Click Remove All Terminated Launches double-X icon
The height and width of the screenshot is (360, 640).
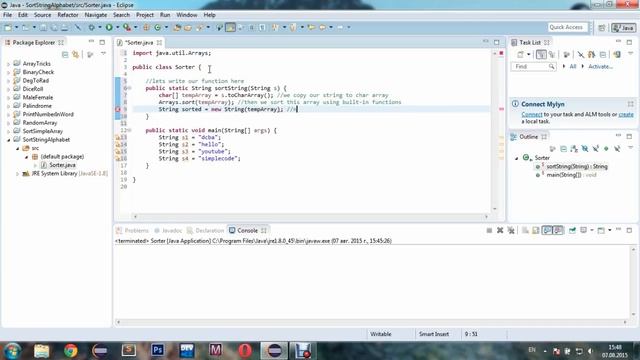pyautogui.click(x=511, y=231)
